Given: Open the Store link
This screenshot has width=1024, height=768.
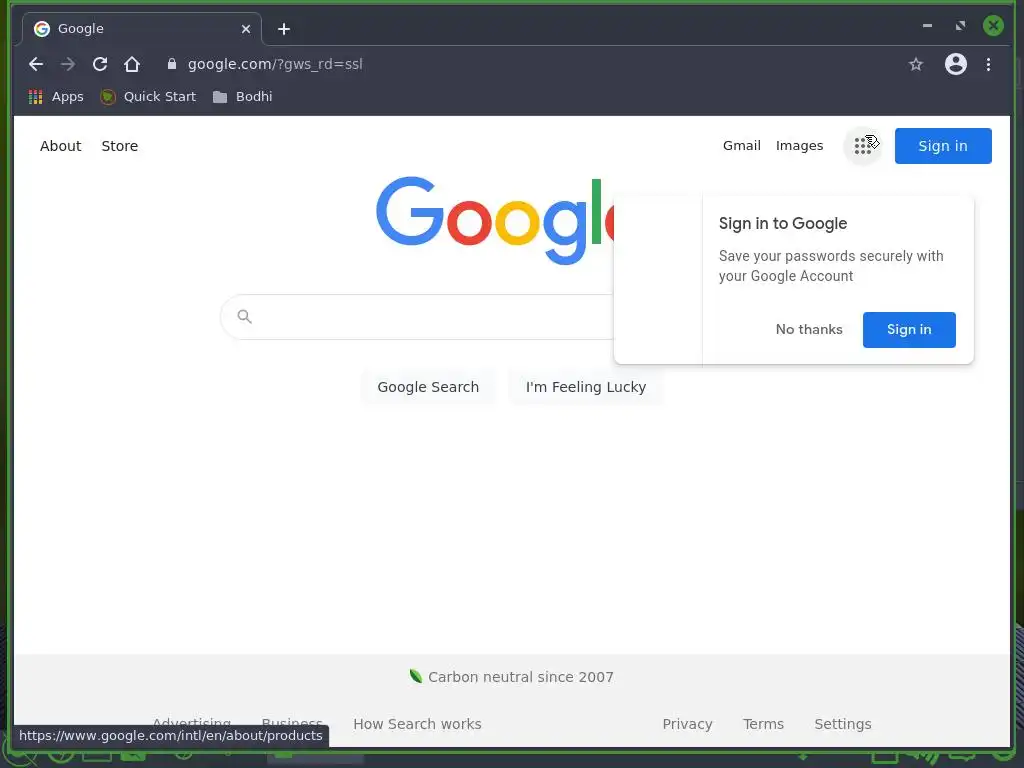Looking at the screenshot, I should [x=120, y=146].
